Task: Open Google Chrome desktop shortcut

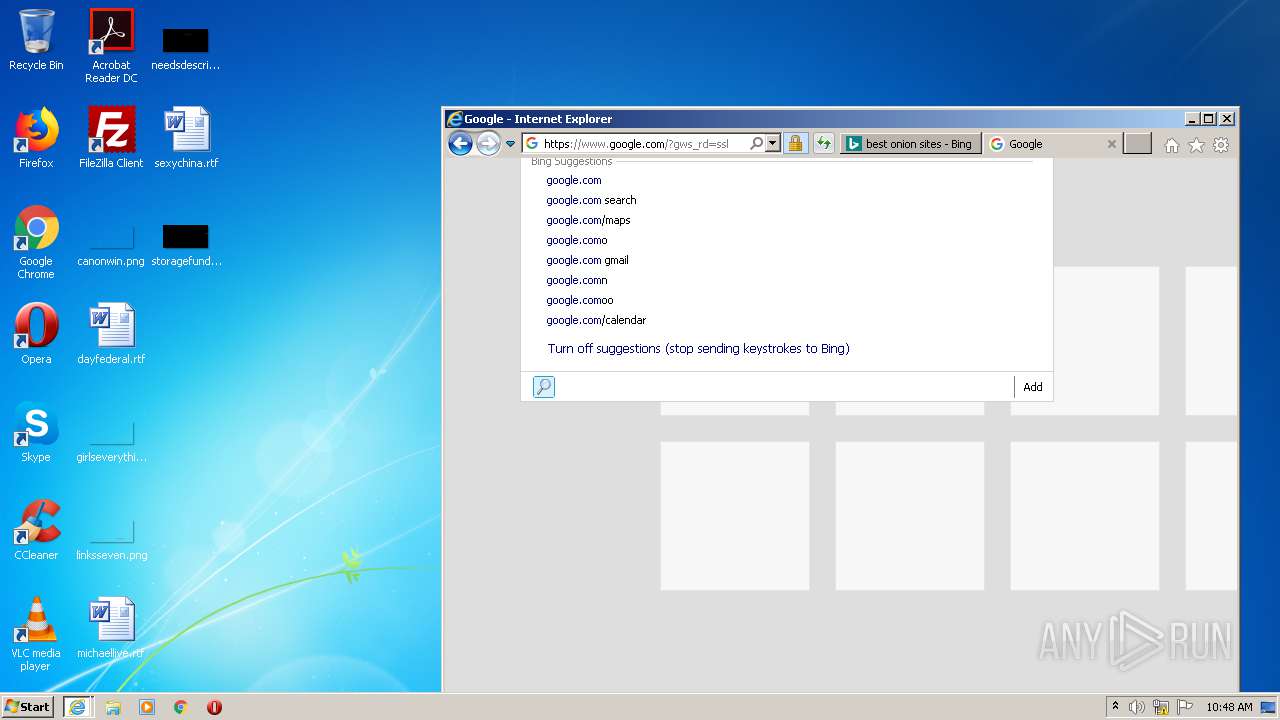Action: click(x=36, y=242)
